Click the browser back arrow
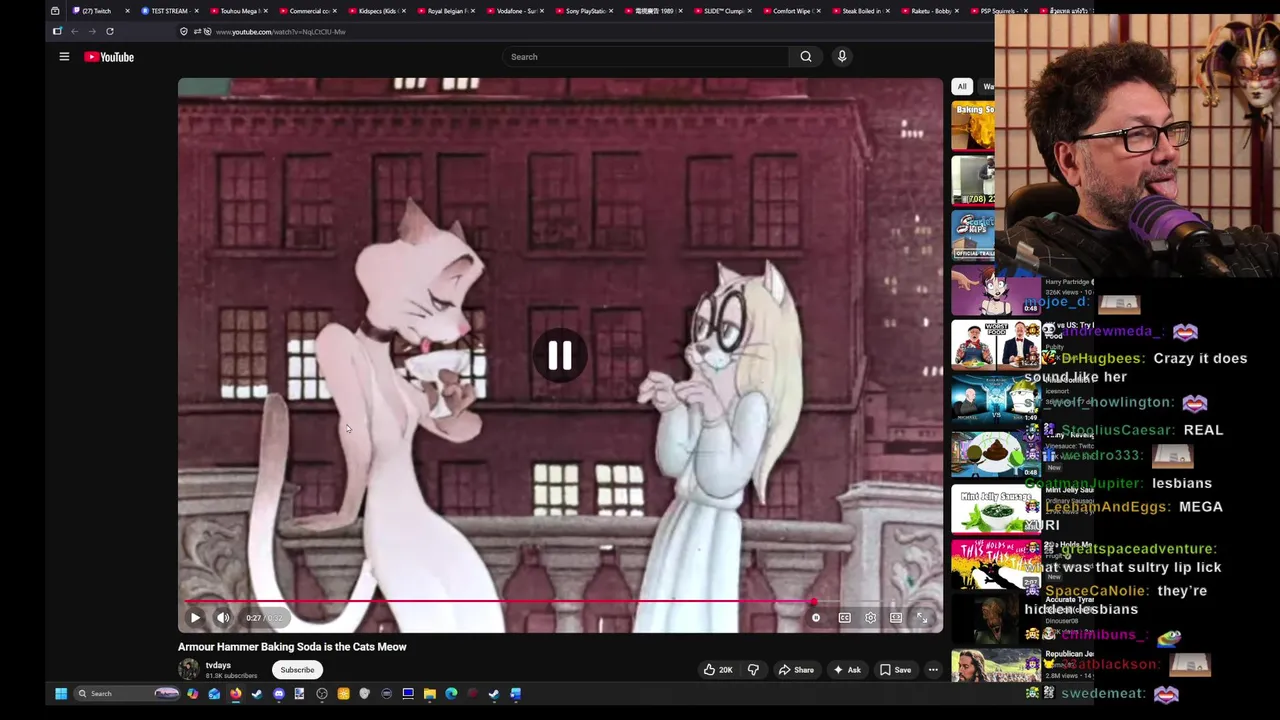This screenshot has width=1280, height=720. [x=75, y=31]
